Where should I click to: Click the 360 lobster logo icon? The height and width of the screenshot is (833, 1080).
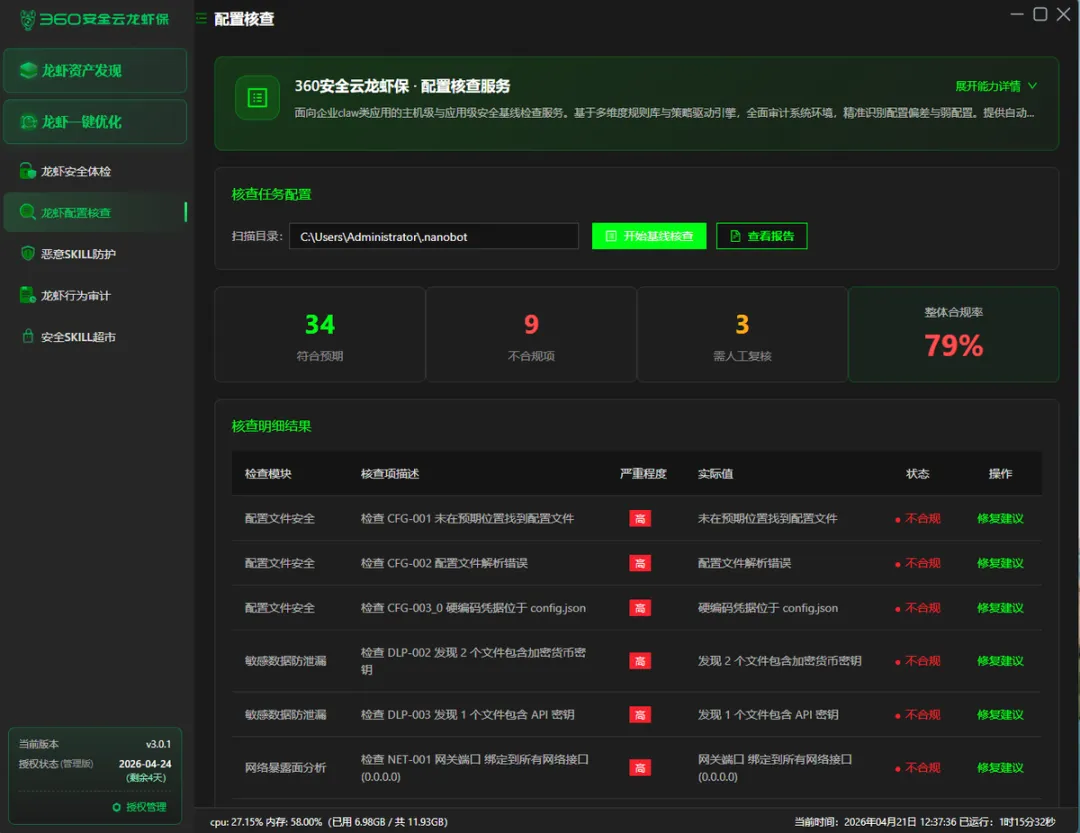tap(28, 19)
